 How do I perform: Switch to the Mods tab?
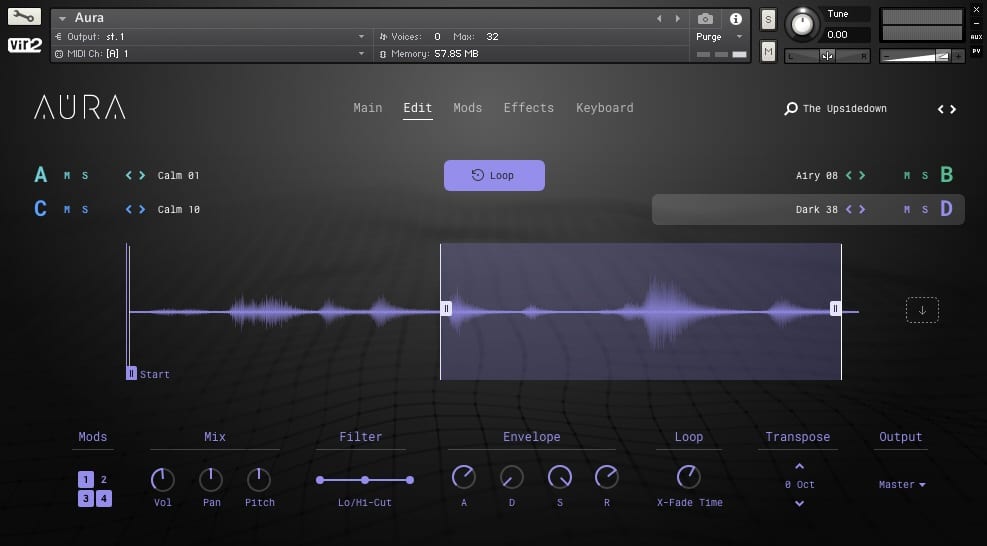click(468, 108)
